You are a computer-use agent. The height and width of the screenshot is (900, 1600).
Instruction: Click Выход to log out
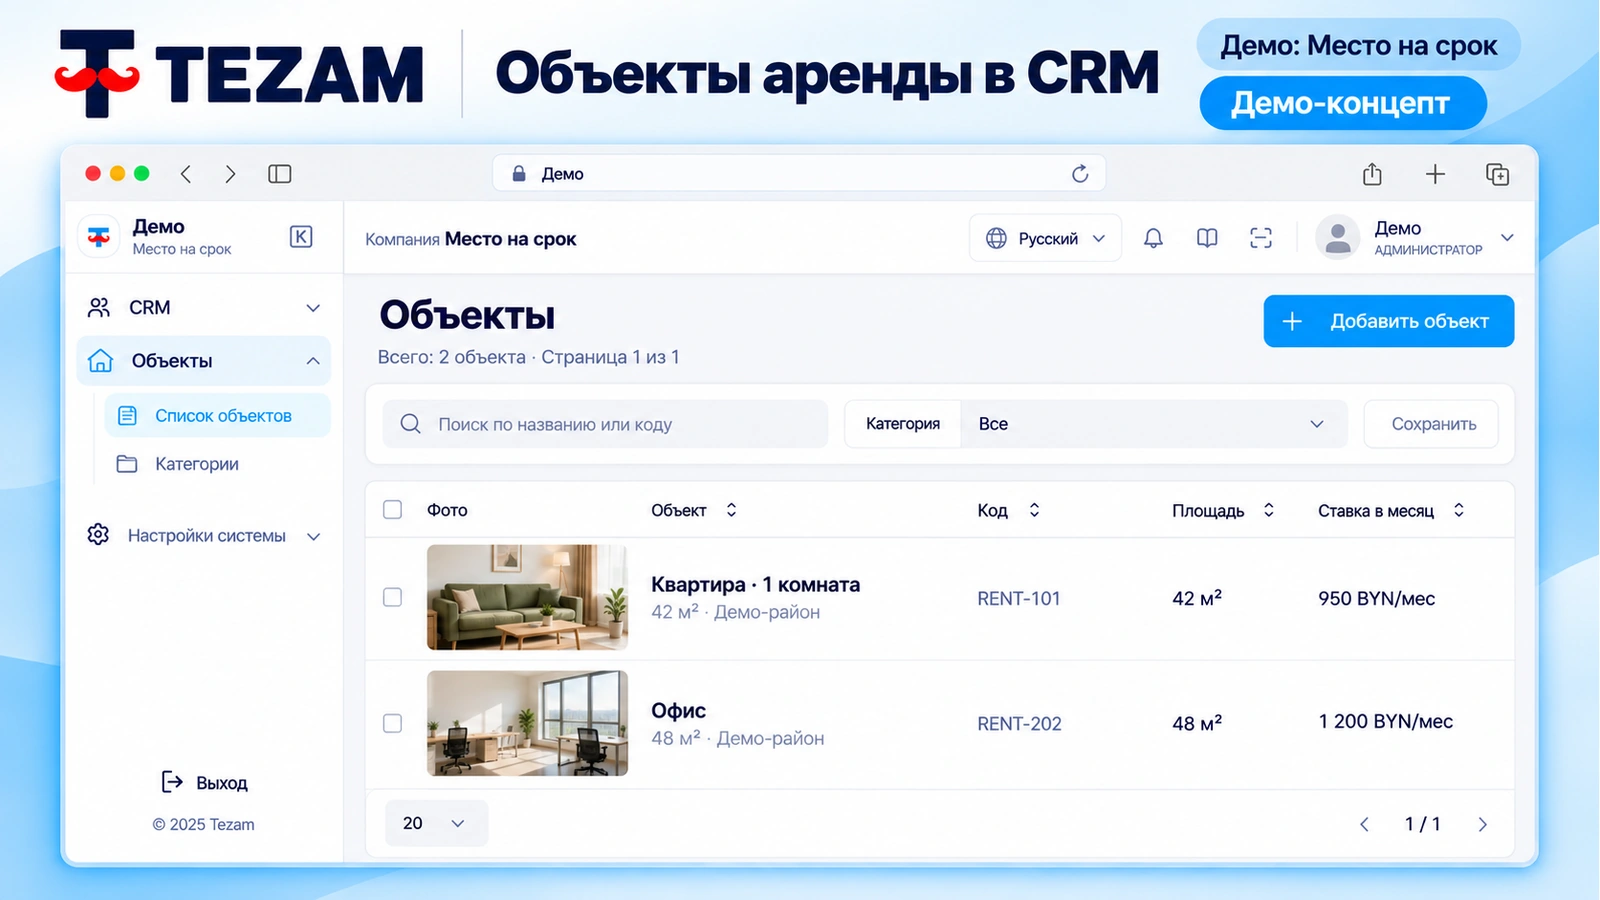point(222,783)
